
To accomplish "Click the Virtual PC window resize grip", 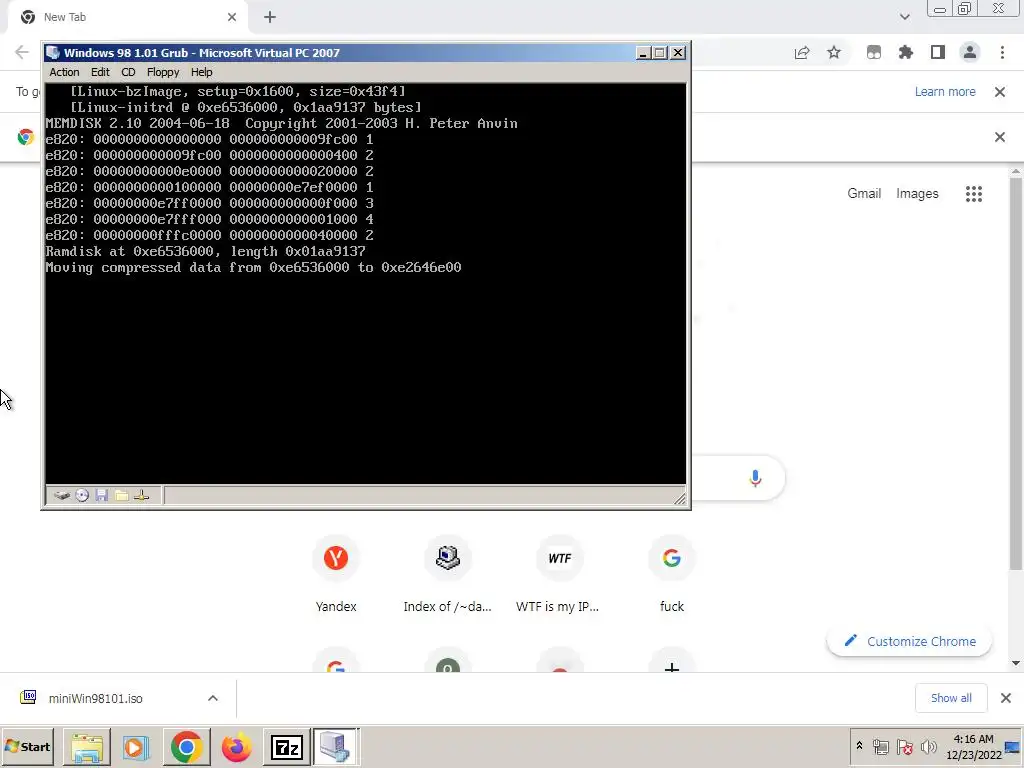I will 680,499.
